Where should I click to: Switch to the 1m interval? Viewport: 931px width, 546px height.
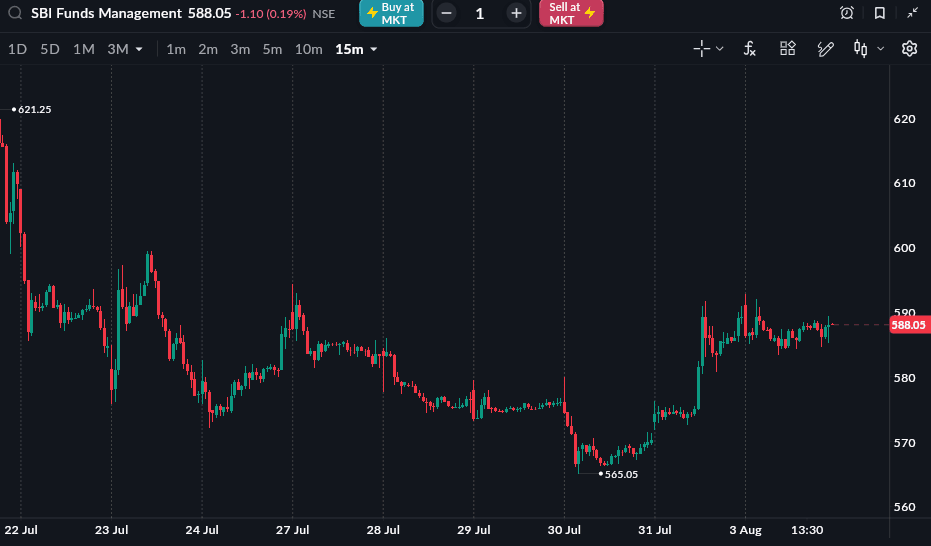click(x=176, y=49)
